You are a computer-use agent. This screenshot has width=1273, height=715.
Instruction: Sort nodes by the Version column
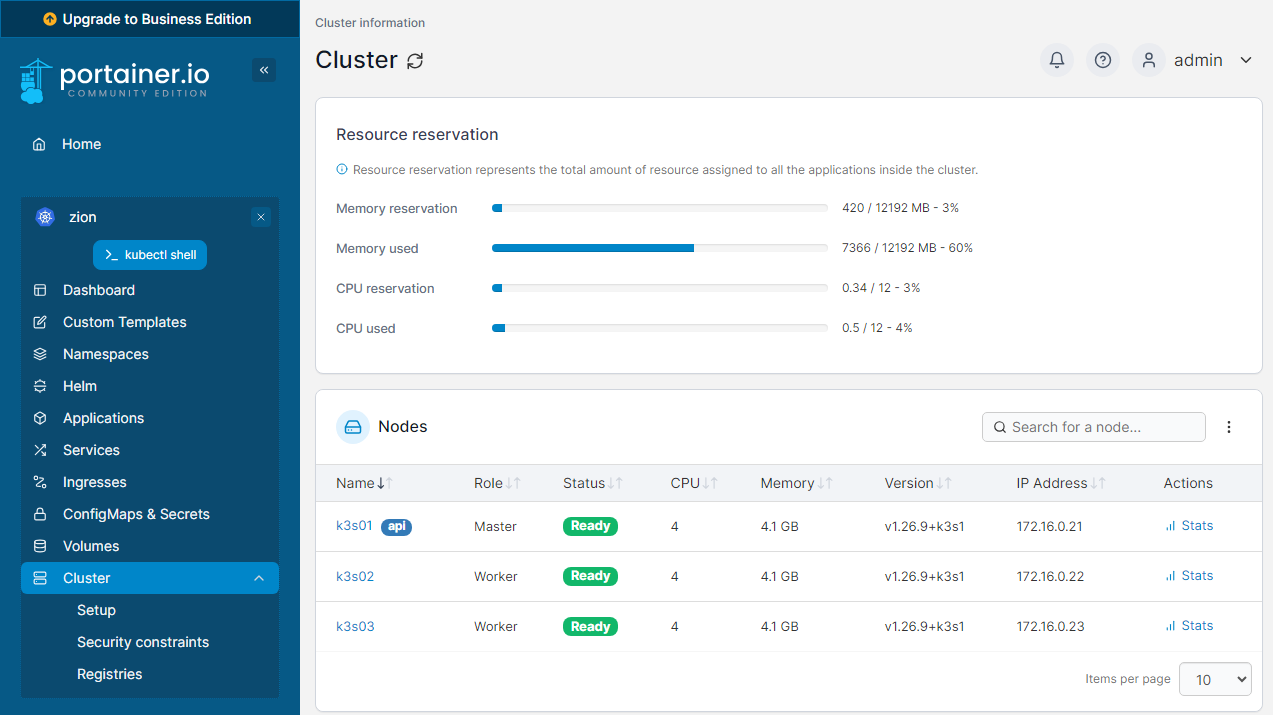918,483
